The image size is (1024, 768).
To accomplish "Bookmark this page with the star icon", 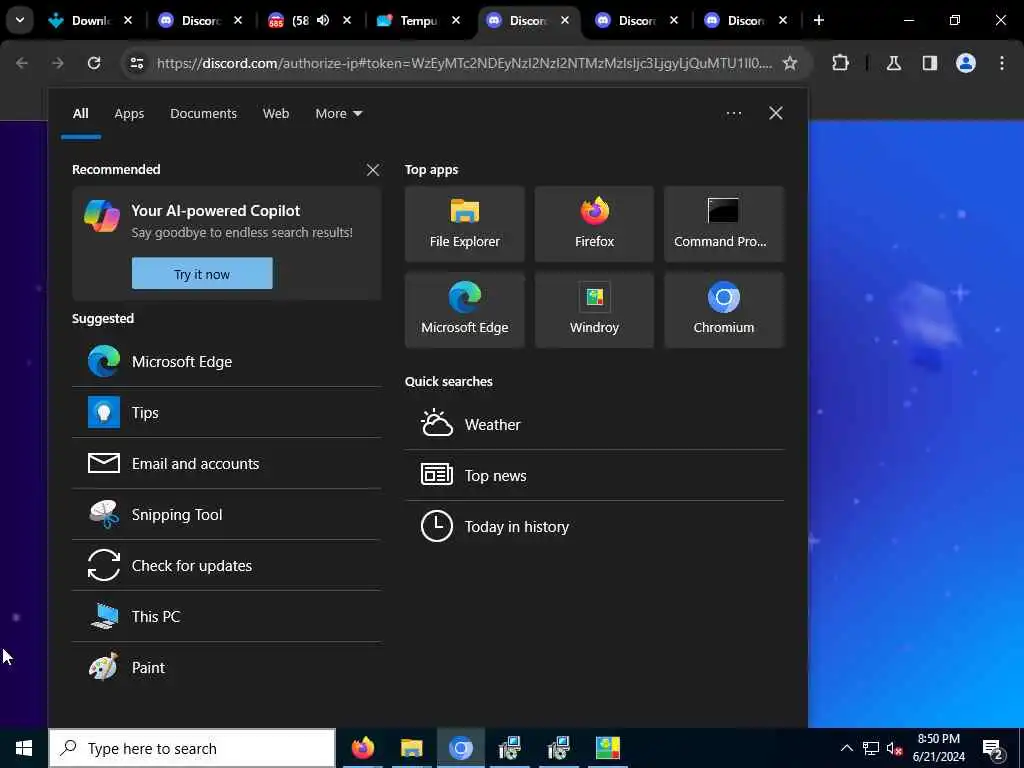I will pyautogui.click(x=790, y=63).
